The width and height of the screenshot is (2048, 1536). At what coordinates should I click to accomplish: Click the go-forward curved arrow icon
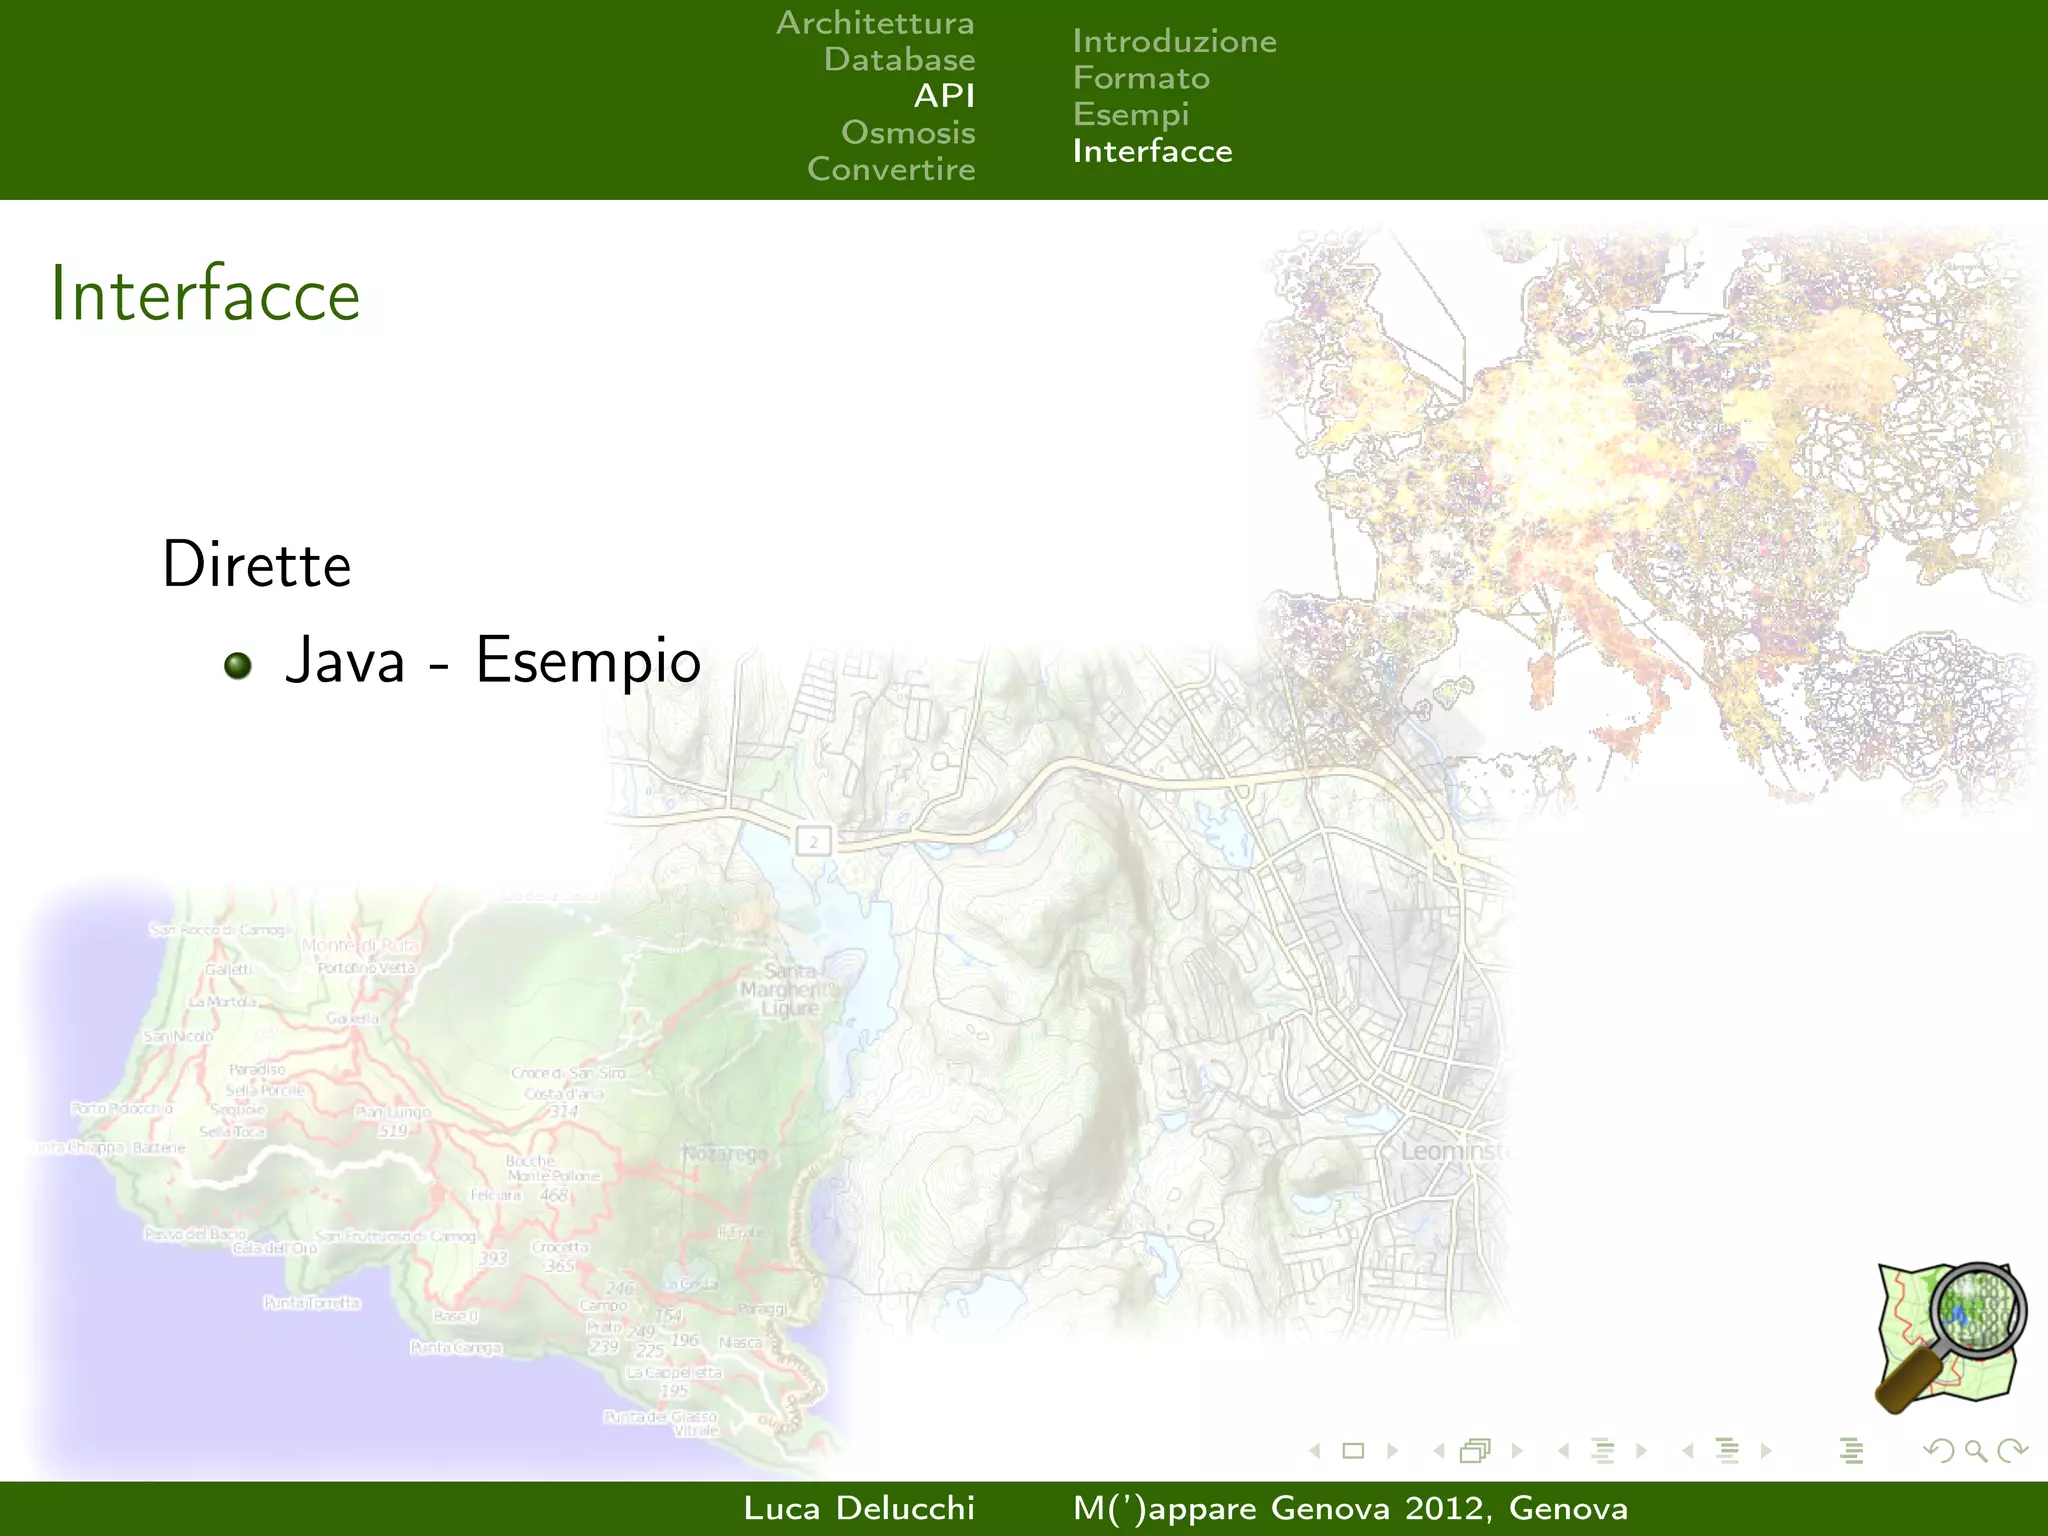click(2012, 1451)
